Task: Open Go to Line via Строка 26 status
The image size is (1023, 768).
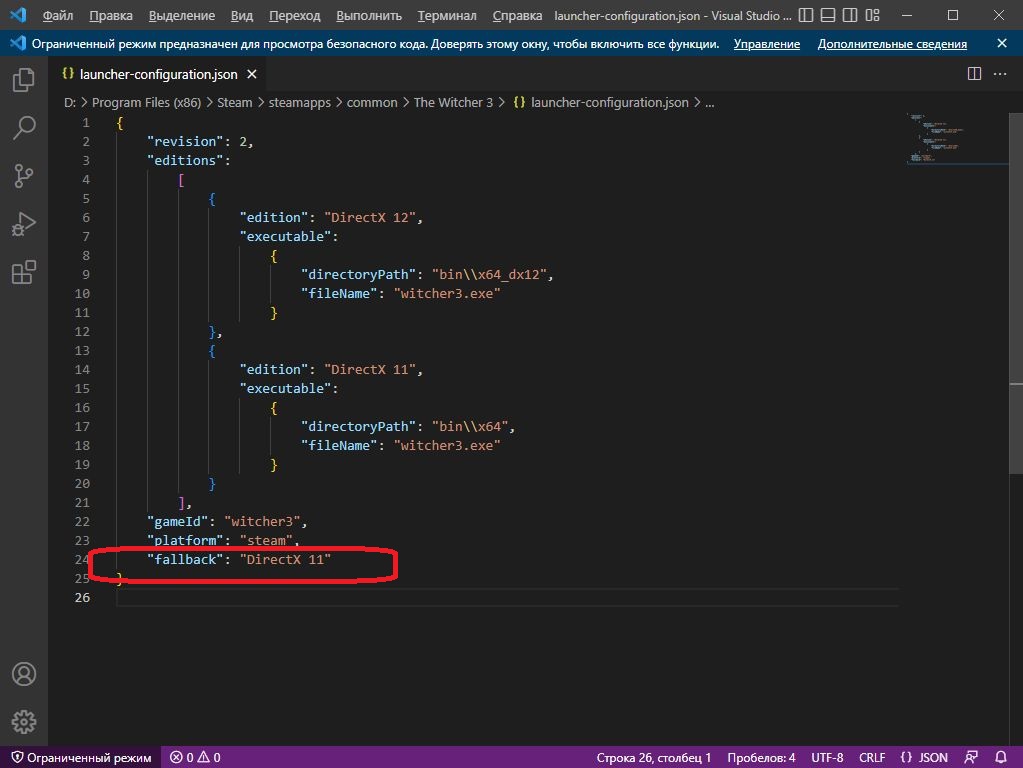Action: click(x=654, y=757)
